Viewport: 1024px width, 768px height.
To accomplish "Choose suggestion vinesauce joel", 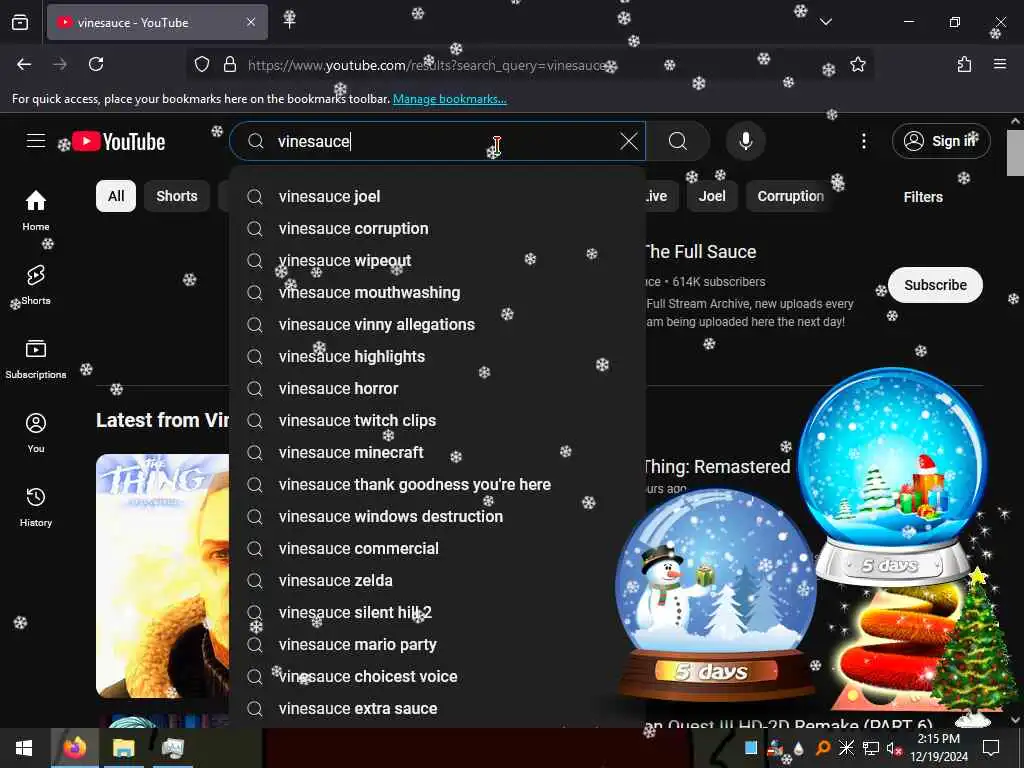I will (x=438, y=197).
